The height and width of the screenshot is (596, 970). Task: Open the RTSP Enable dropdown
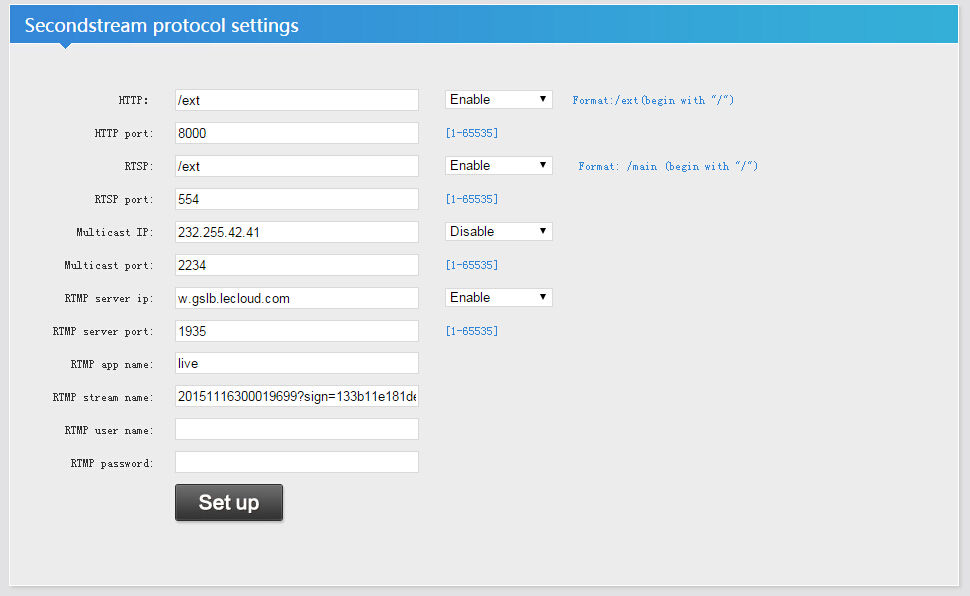coord(498,166)
